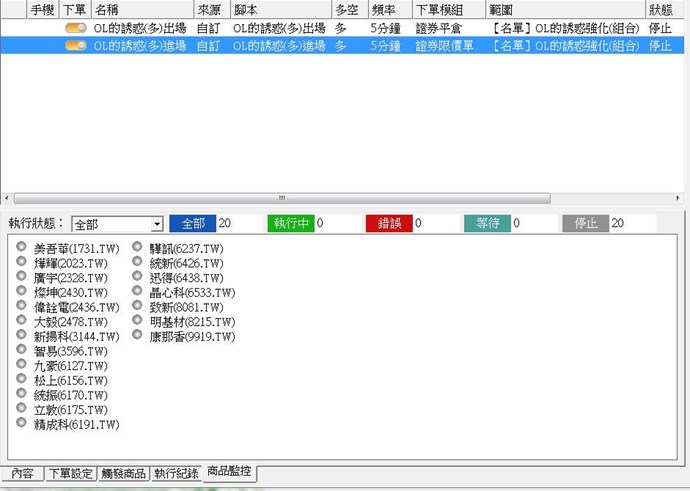This screenshot has height=491, width=690.
Task: Select the red 錯誤 status swatch
Action: coord(388,224)
